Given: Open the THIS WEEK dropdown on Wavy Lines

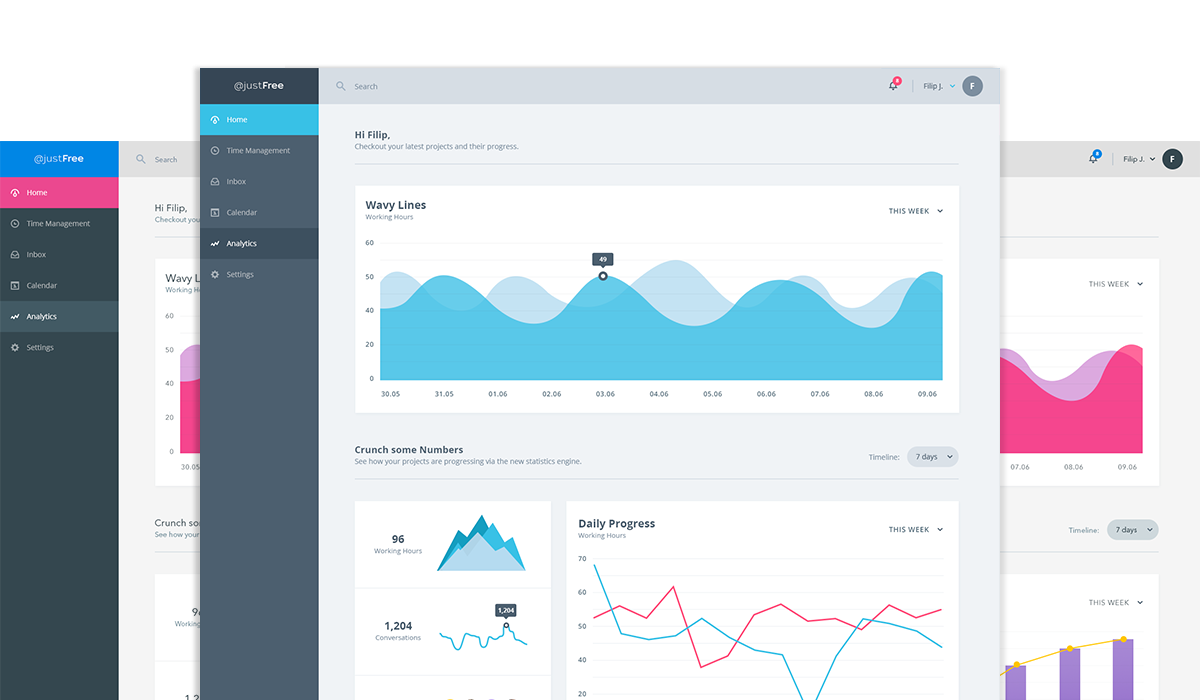Looking at the screenshot, I should coord(916,211).
